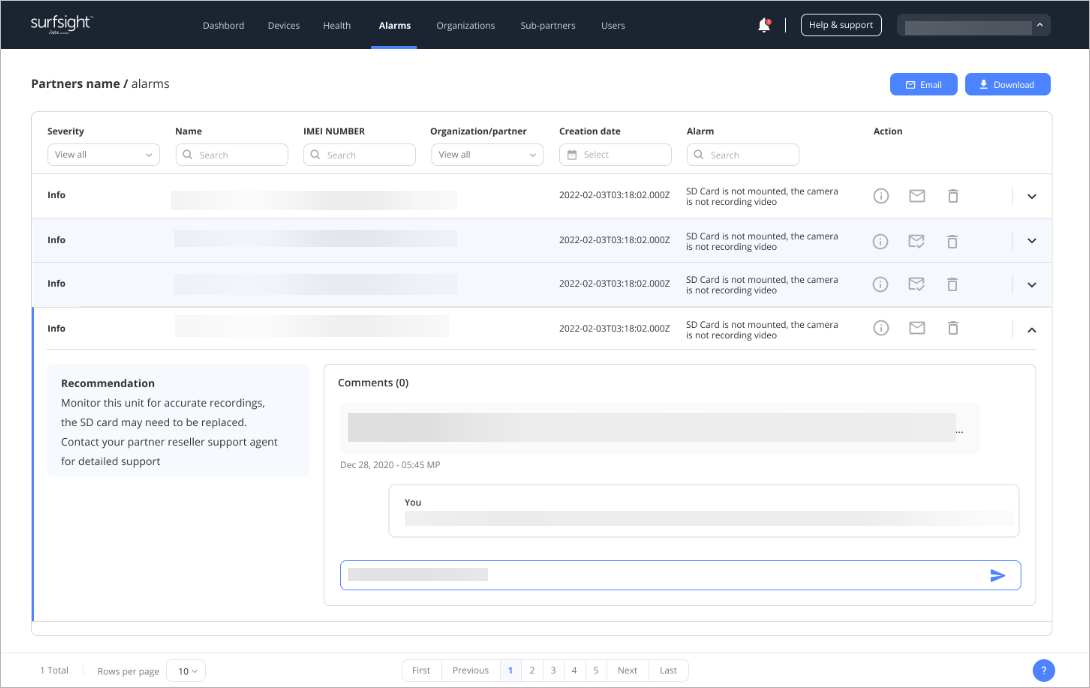Open the notifications bell

pyautogui.click(x=764, y=25)
